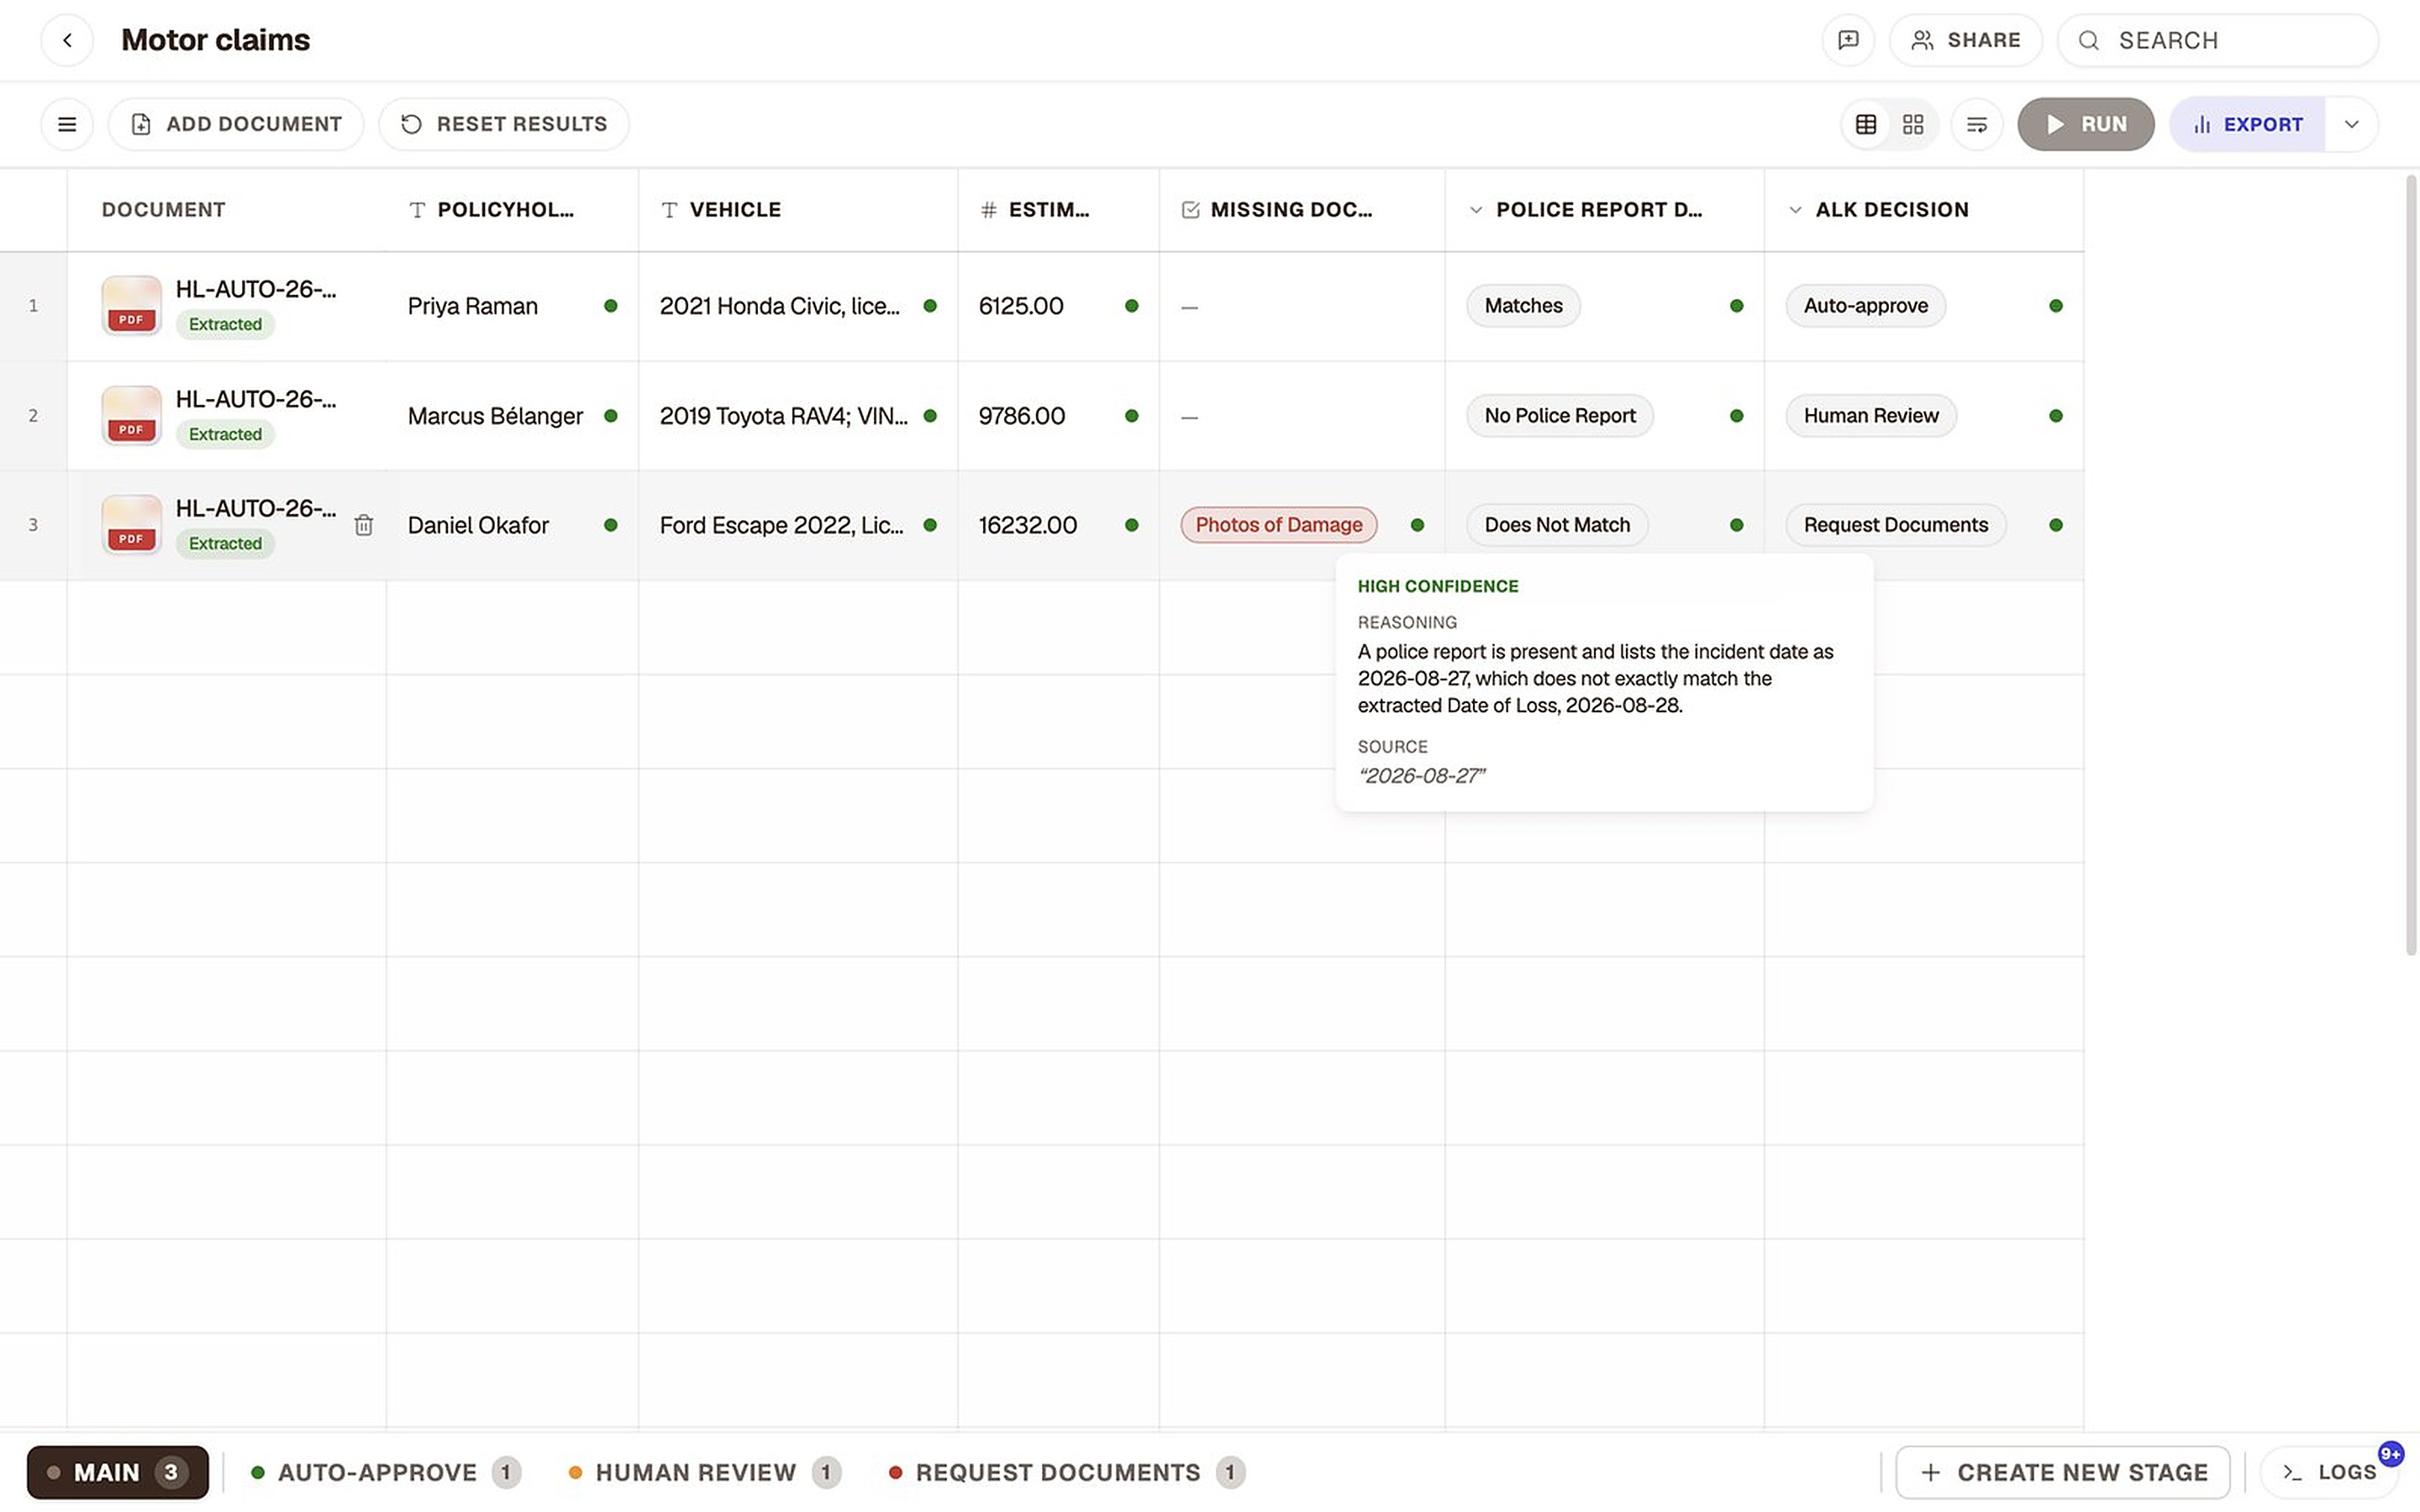2420x1512 pixels.
Task: Switch to Request Documents stage tab
Action: (x=1066, y=1472)
